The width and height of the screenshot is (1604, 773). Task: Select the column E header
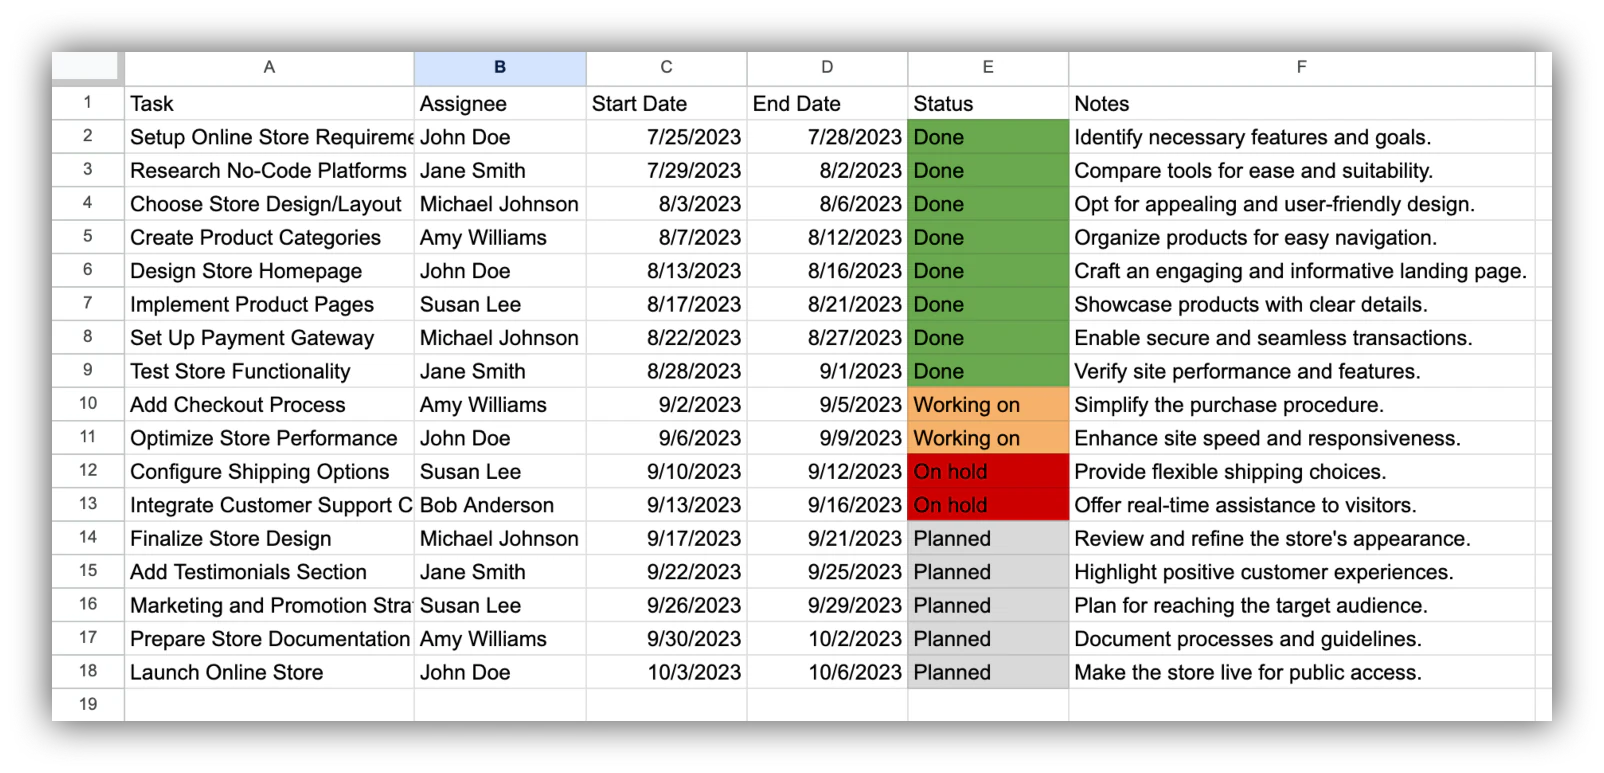(x=988, y=68)
